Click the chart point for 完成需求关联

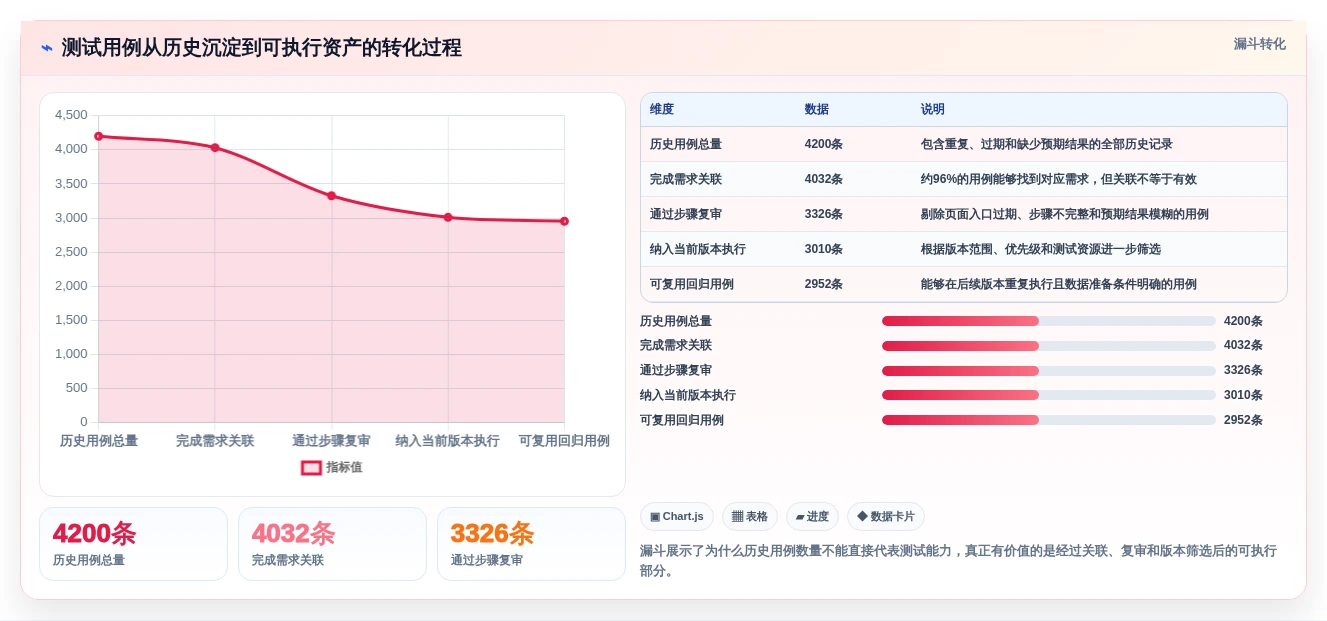[x=215, y=147]
